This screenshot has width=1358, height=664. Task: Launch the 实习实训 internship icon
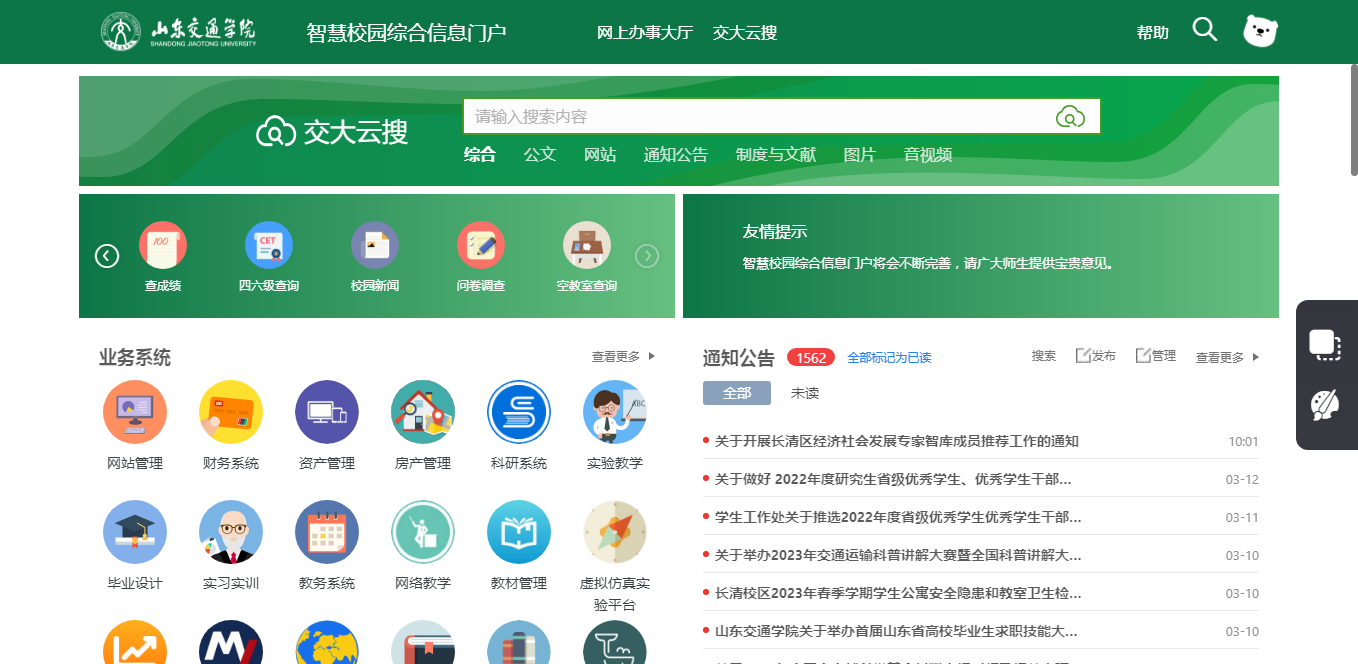click(231, 532)
